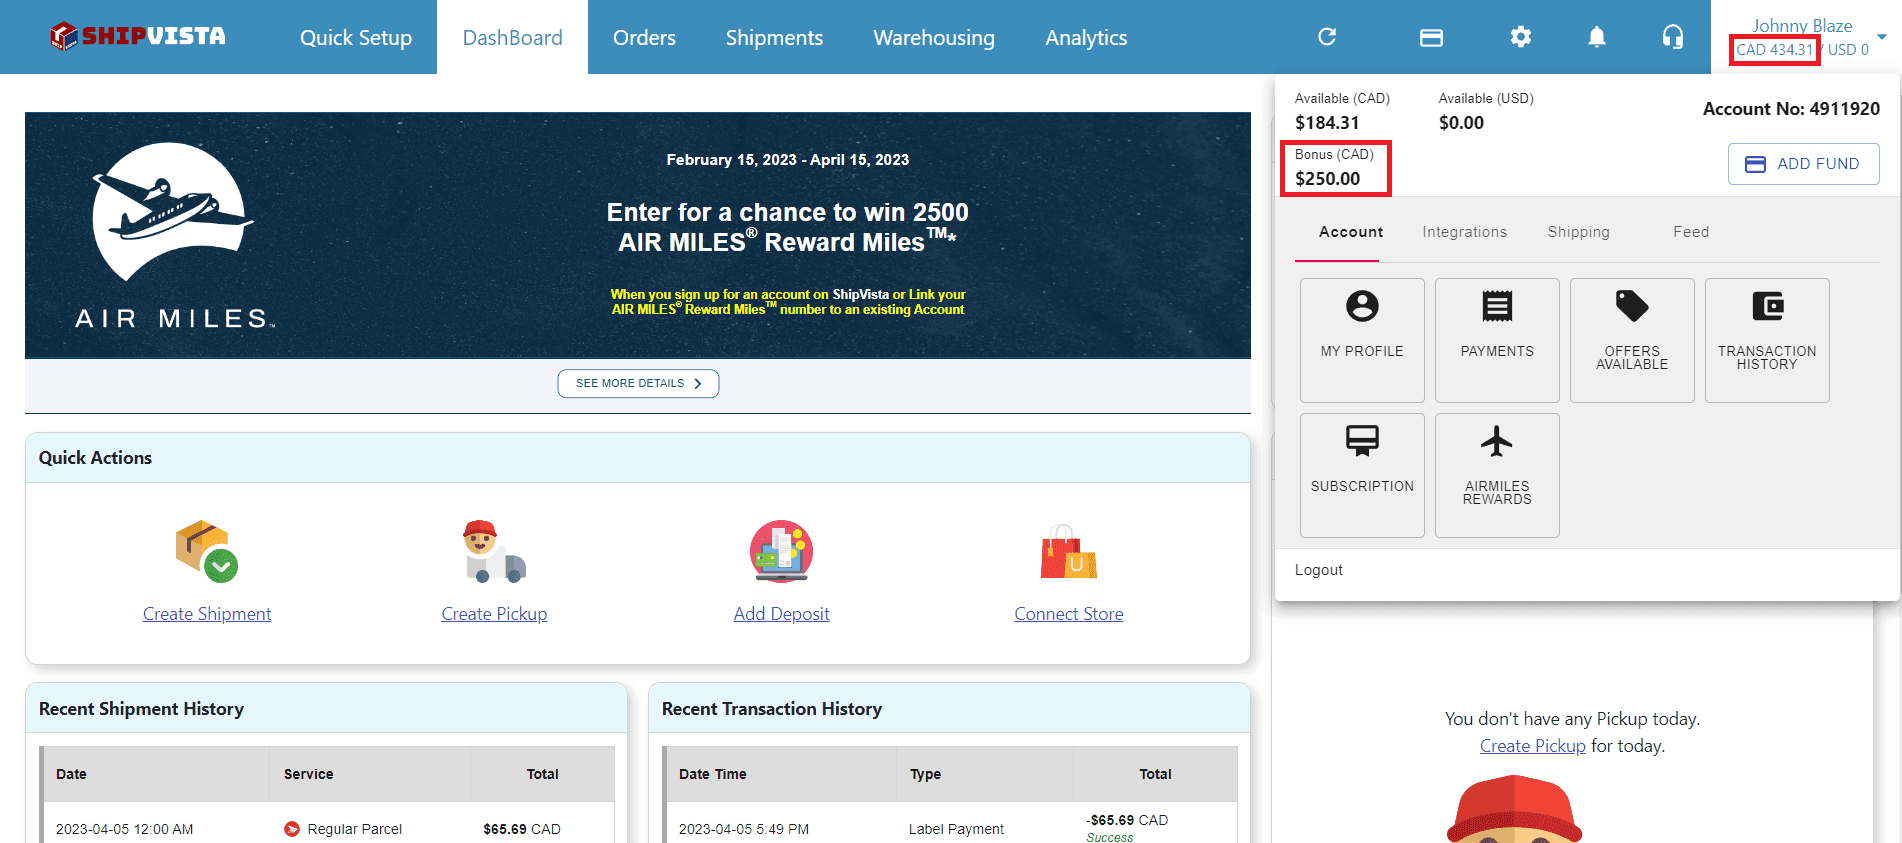Collapse the Johnny Blaze account dropdown arrow
The height and width of the screenshot is (843, 1902).
[1882, 37]
